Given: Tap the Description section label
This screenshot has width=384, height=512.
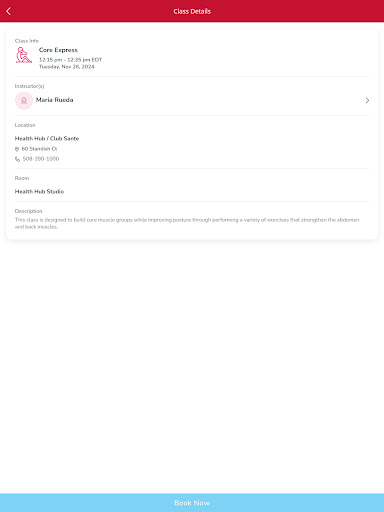Looking at the screenshot, I should (28, 211).
